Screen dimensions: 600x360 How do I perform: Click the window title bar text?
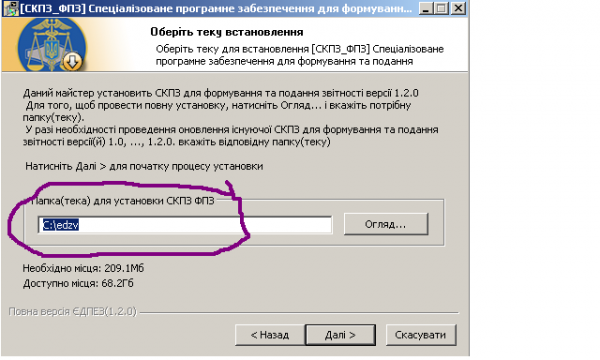pyautogui.click(x=216, y=8)
